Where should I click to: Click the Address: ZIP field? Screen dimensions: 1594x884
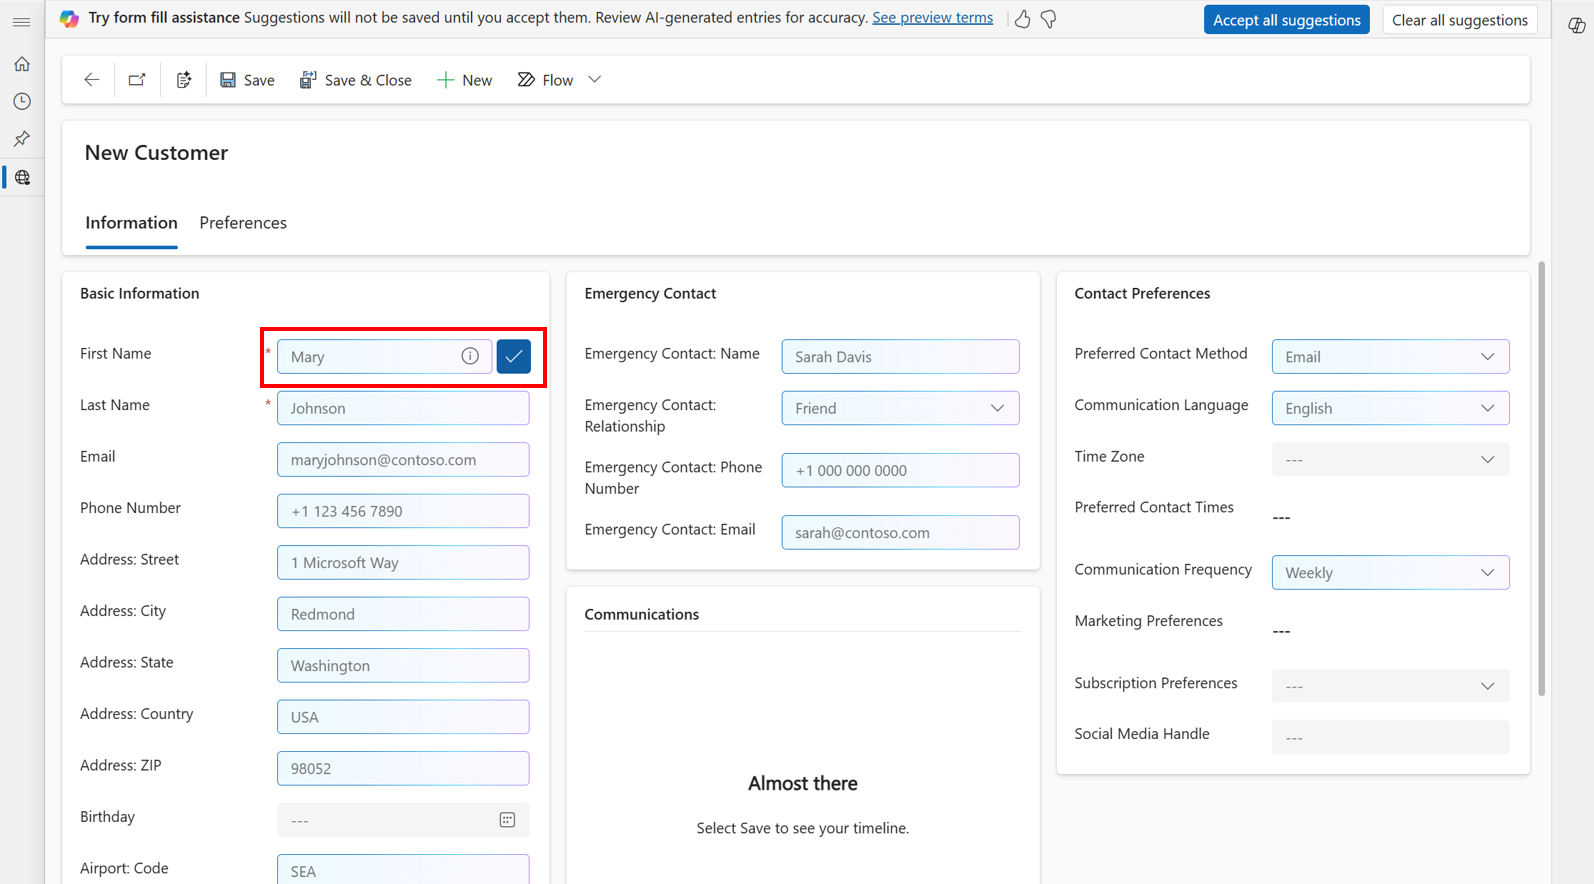click(403, 769)
